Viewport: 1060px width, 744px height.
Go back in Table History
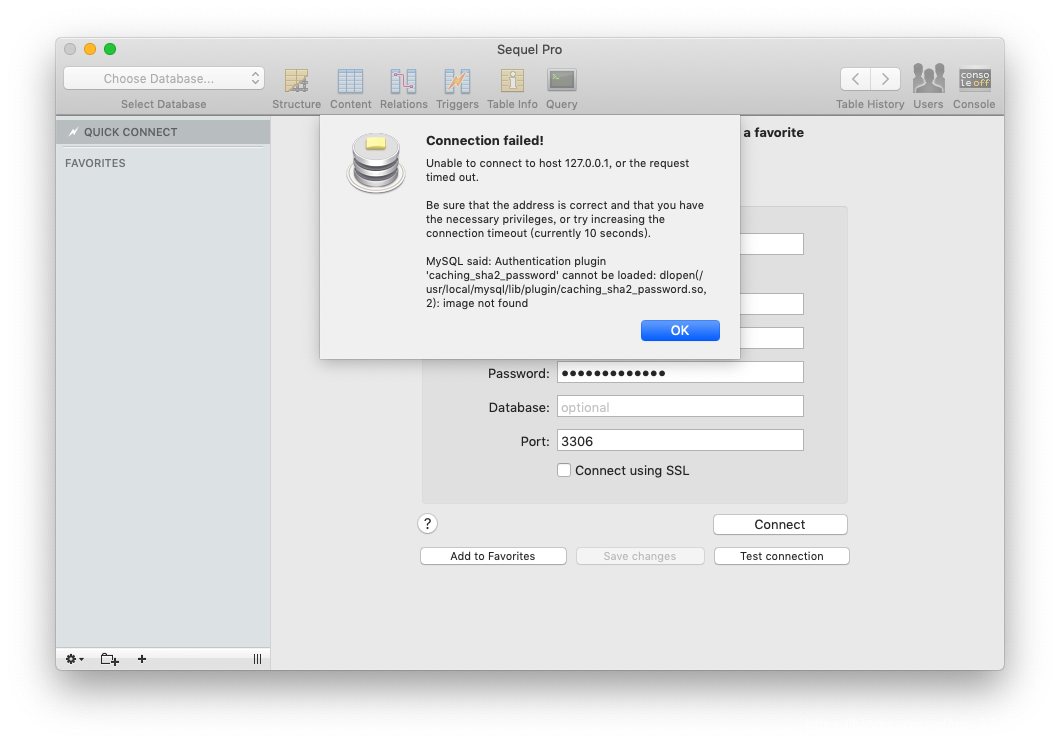856,79
